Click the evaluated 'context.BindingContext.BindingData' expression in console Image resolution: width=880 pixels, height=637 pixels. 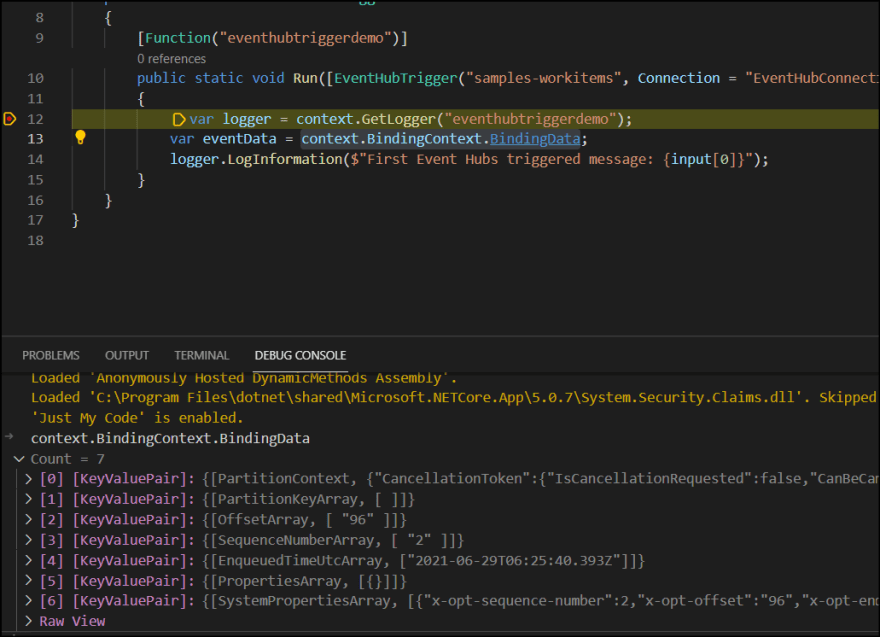[x=170, y=438]
